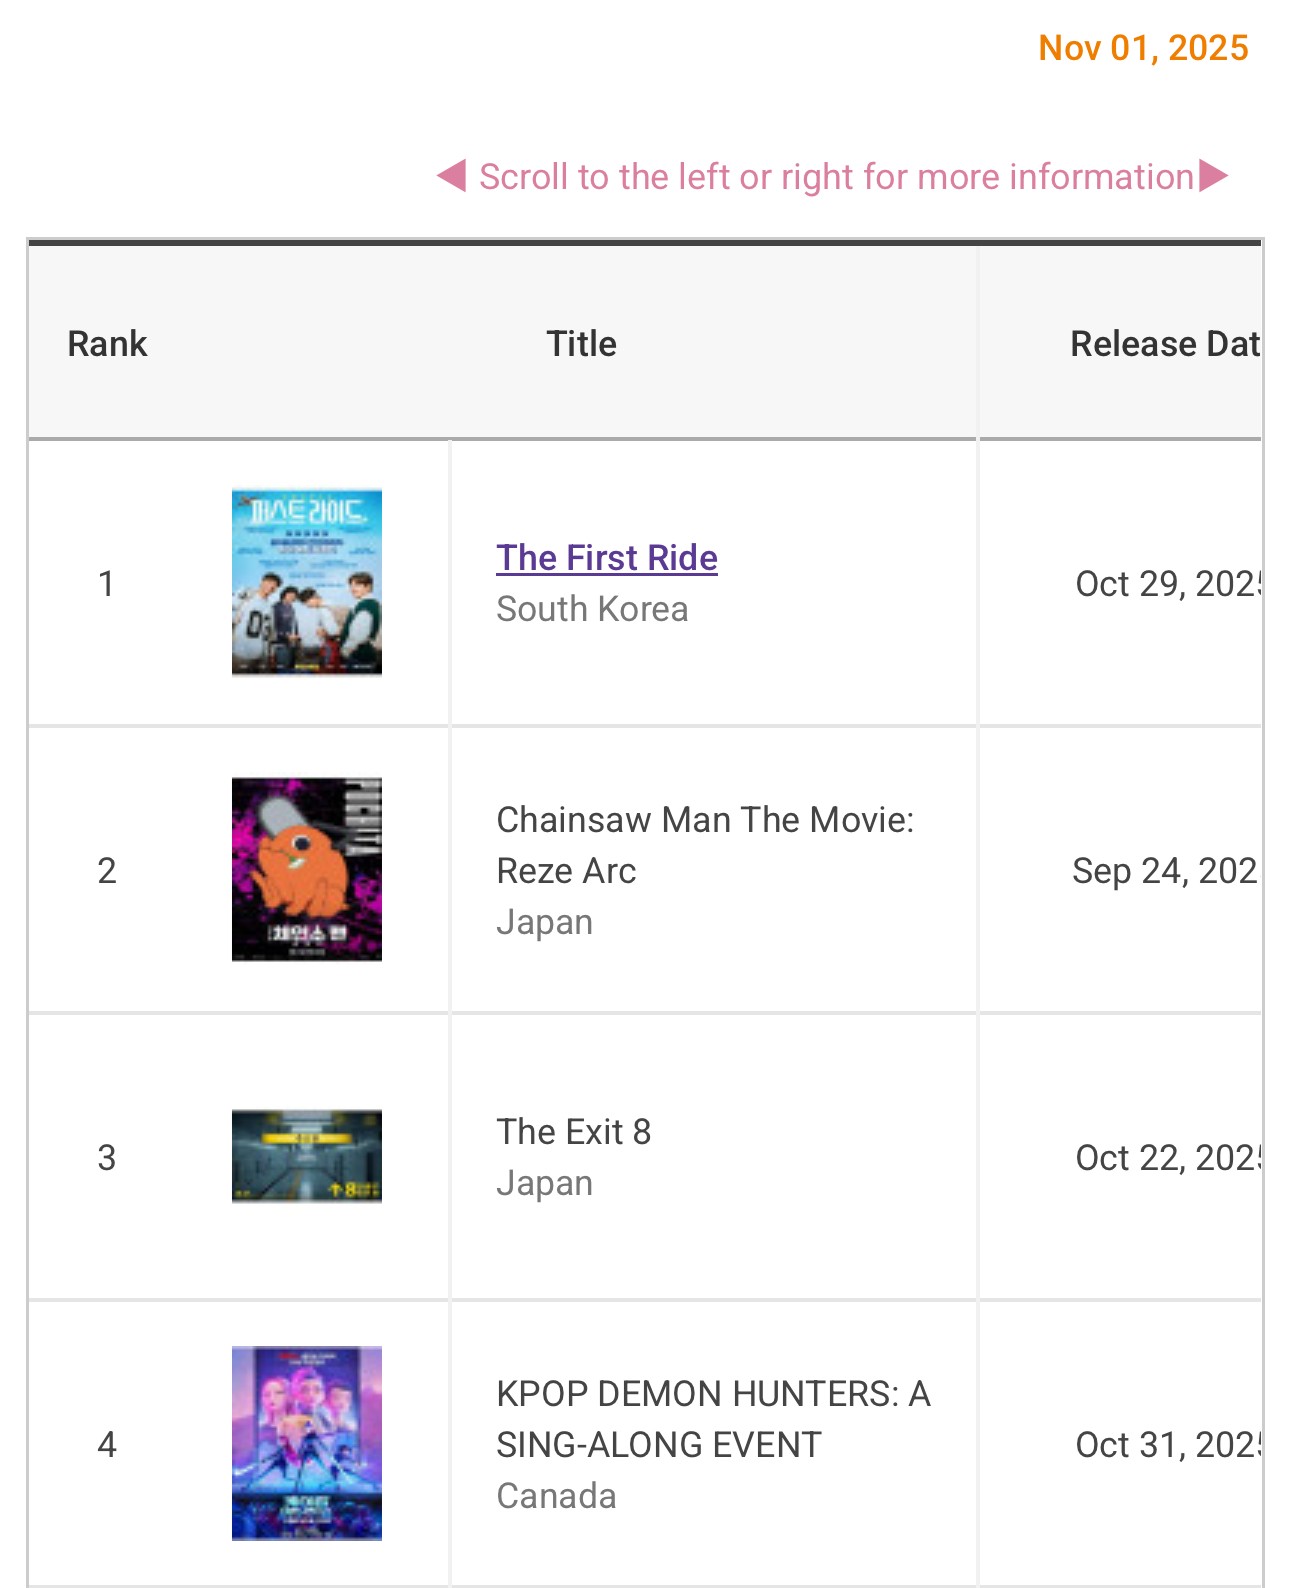Click Chainsaw Man The Movie: Reze Arc title
This screenshot has width=1290, height=1588.
(704, 845)
